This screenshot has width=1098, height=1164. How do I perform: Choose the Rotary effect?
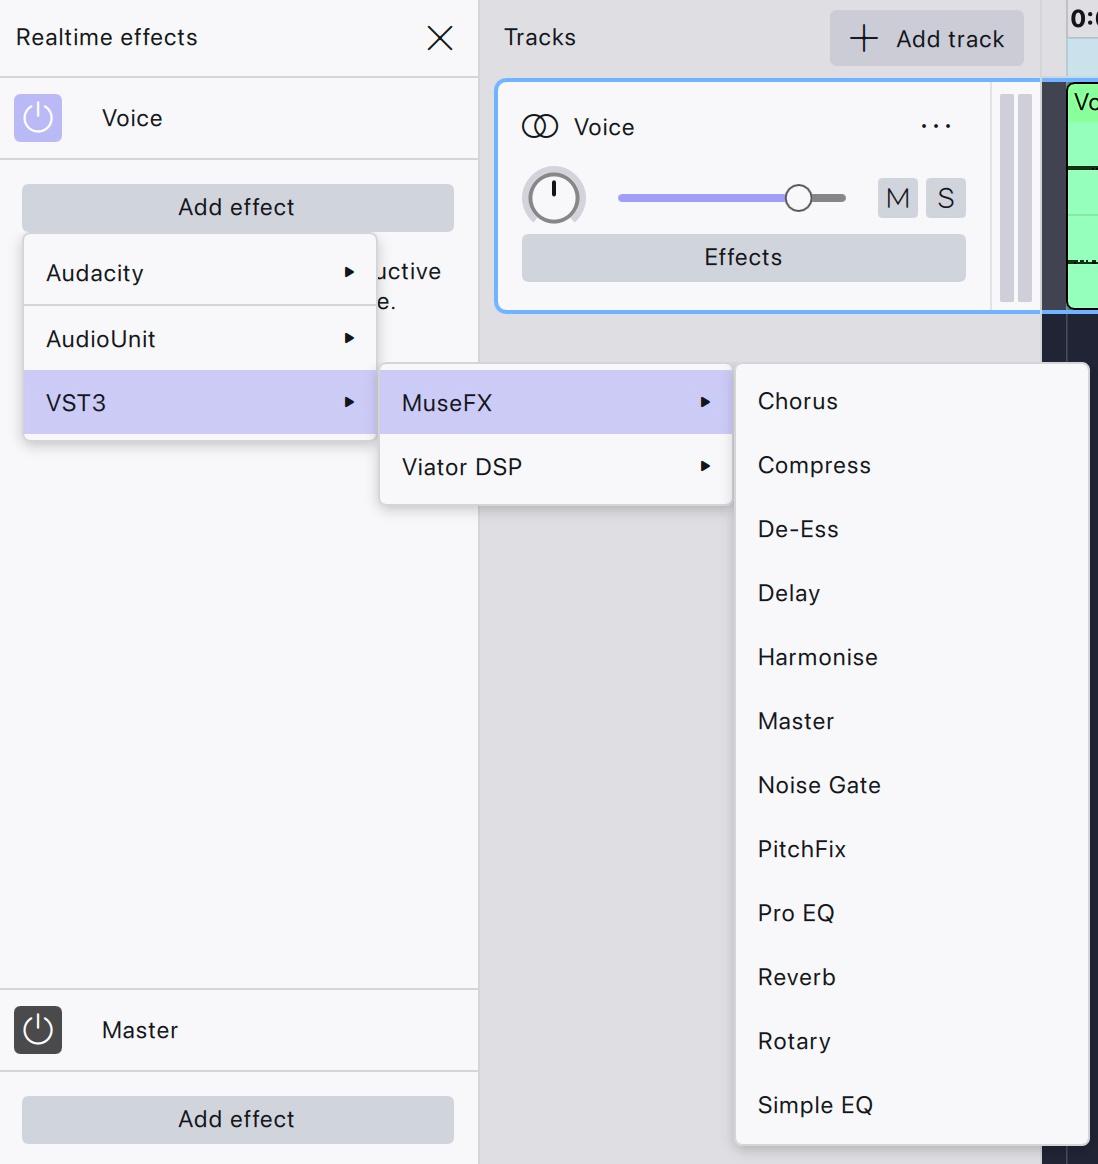click(912, 1041)
